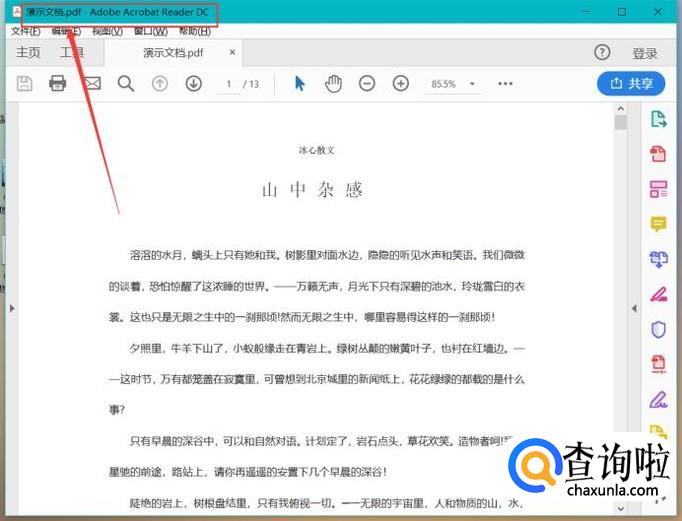This screenshot has height=521, width=682.
Task: Click the 冰心散文 heading text
Action: click(x=317, y=150)
